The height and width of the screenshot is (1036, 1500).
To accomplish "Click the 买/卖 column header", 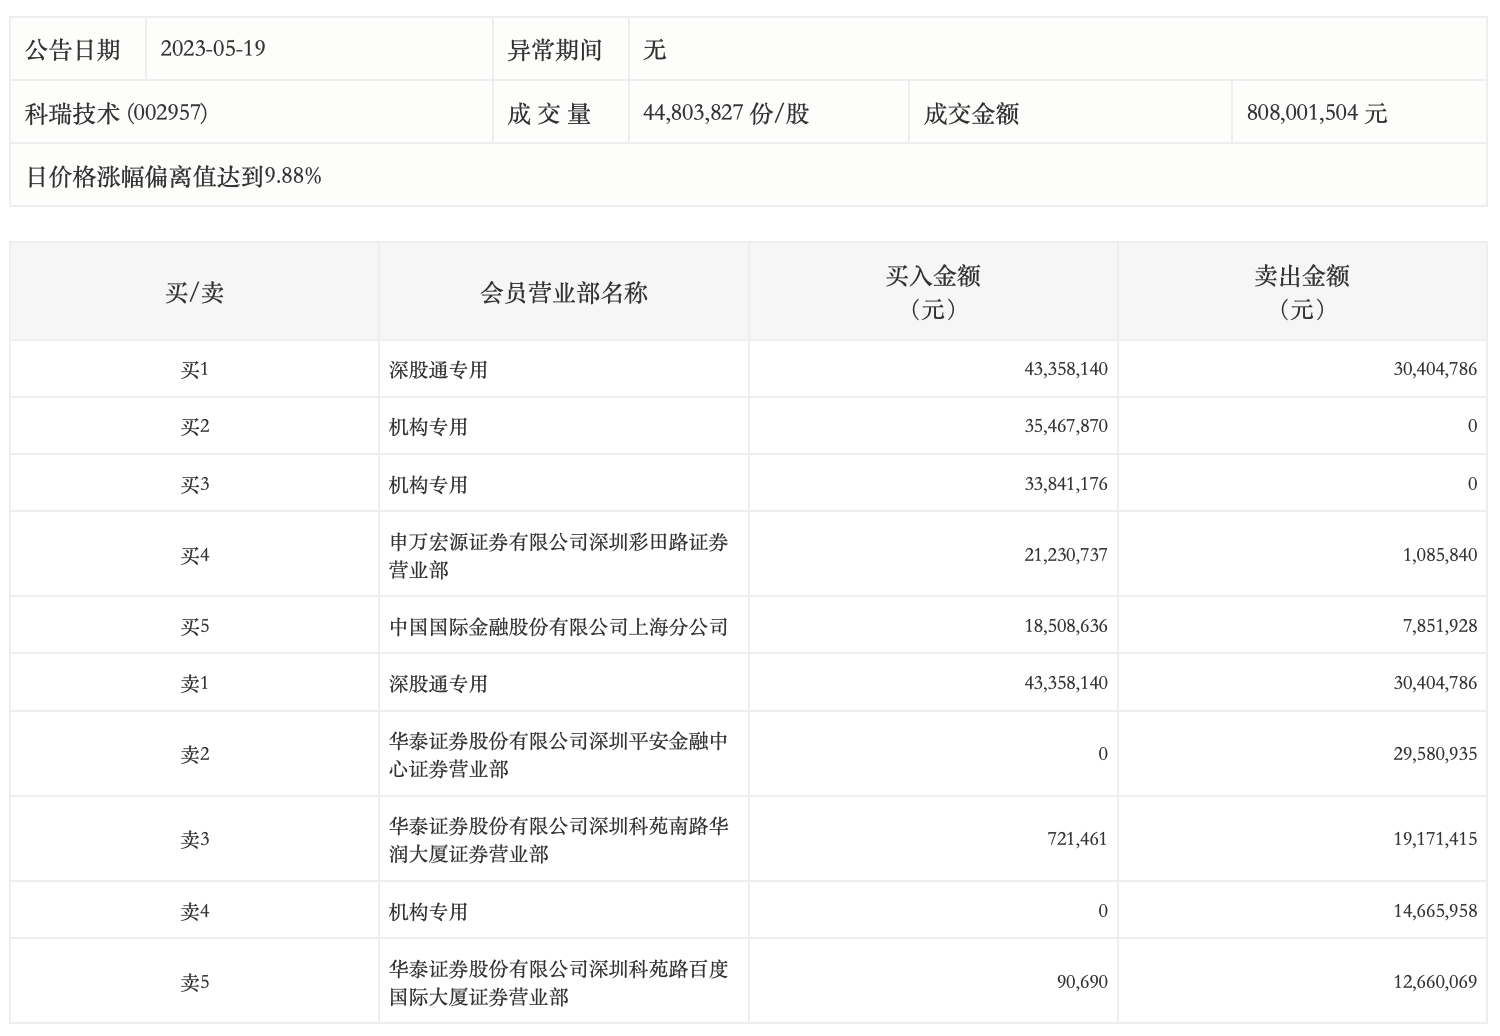I will [x=195, y=292].
